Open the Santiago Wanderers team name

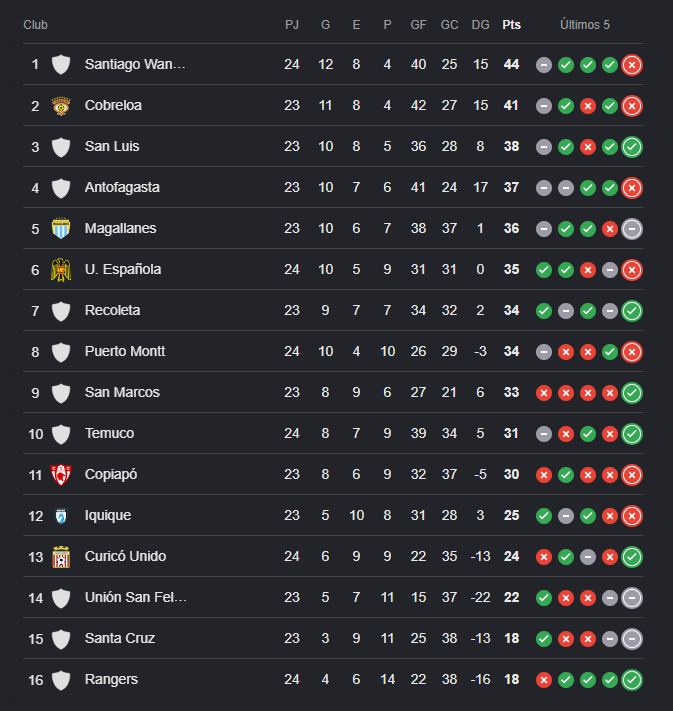click(135, 64)
